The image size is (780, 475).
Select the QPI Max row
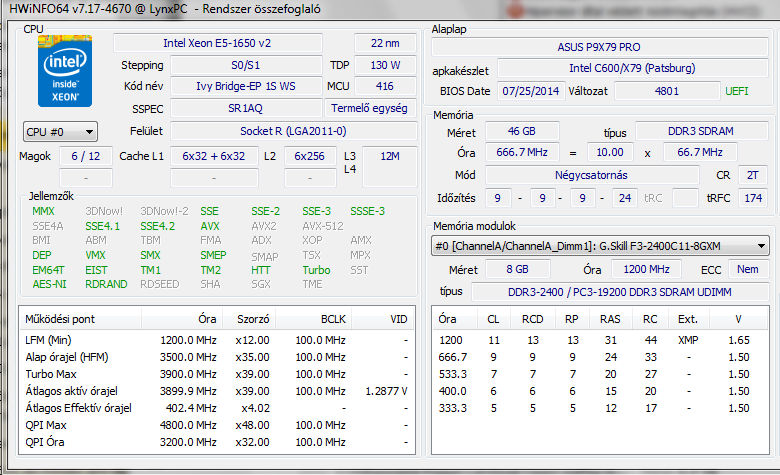tap(217, 425)
